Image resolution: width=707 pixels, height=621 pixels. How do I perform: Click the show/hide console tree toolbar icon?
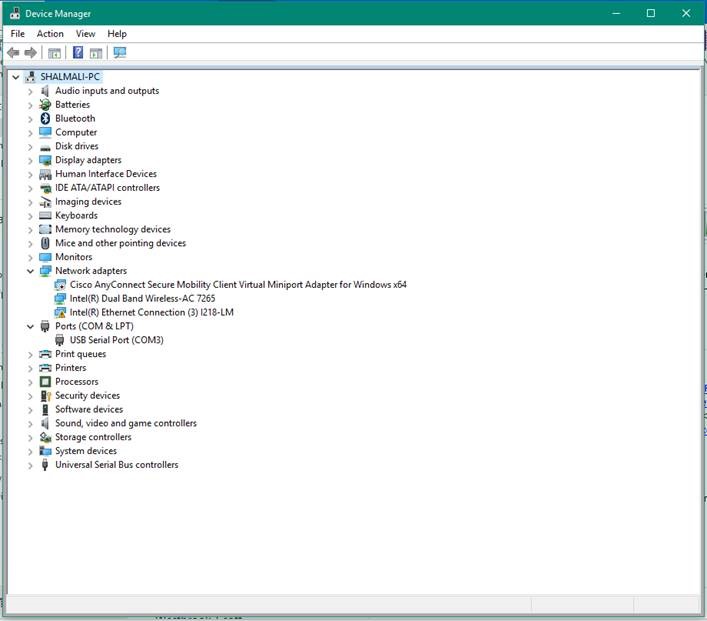pos(55,53)
